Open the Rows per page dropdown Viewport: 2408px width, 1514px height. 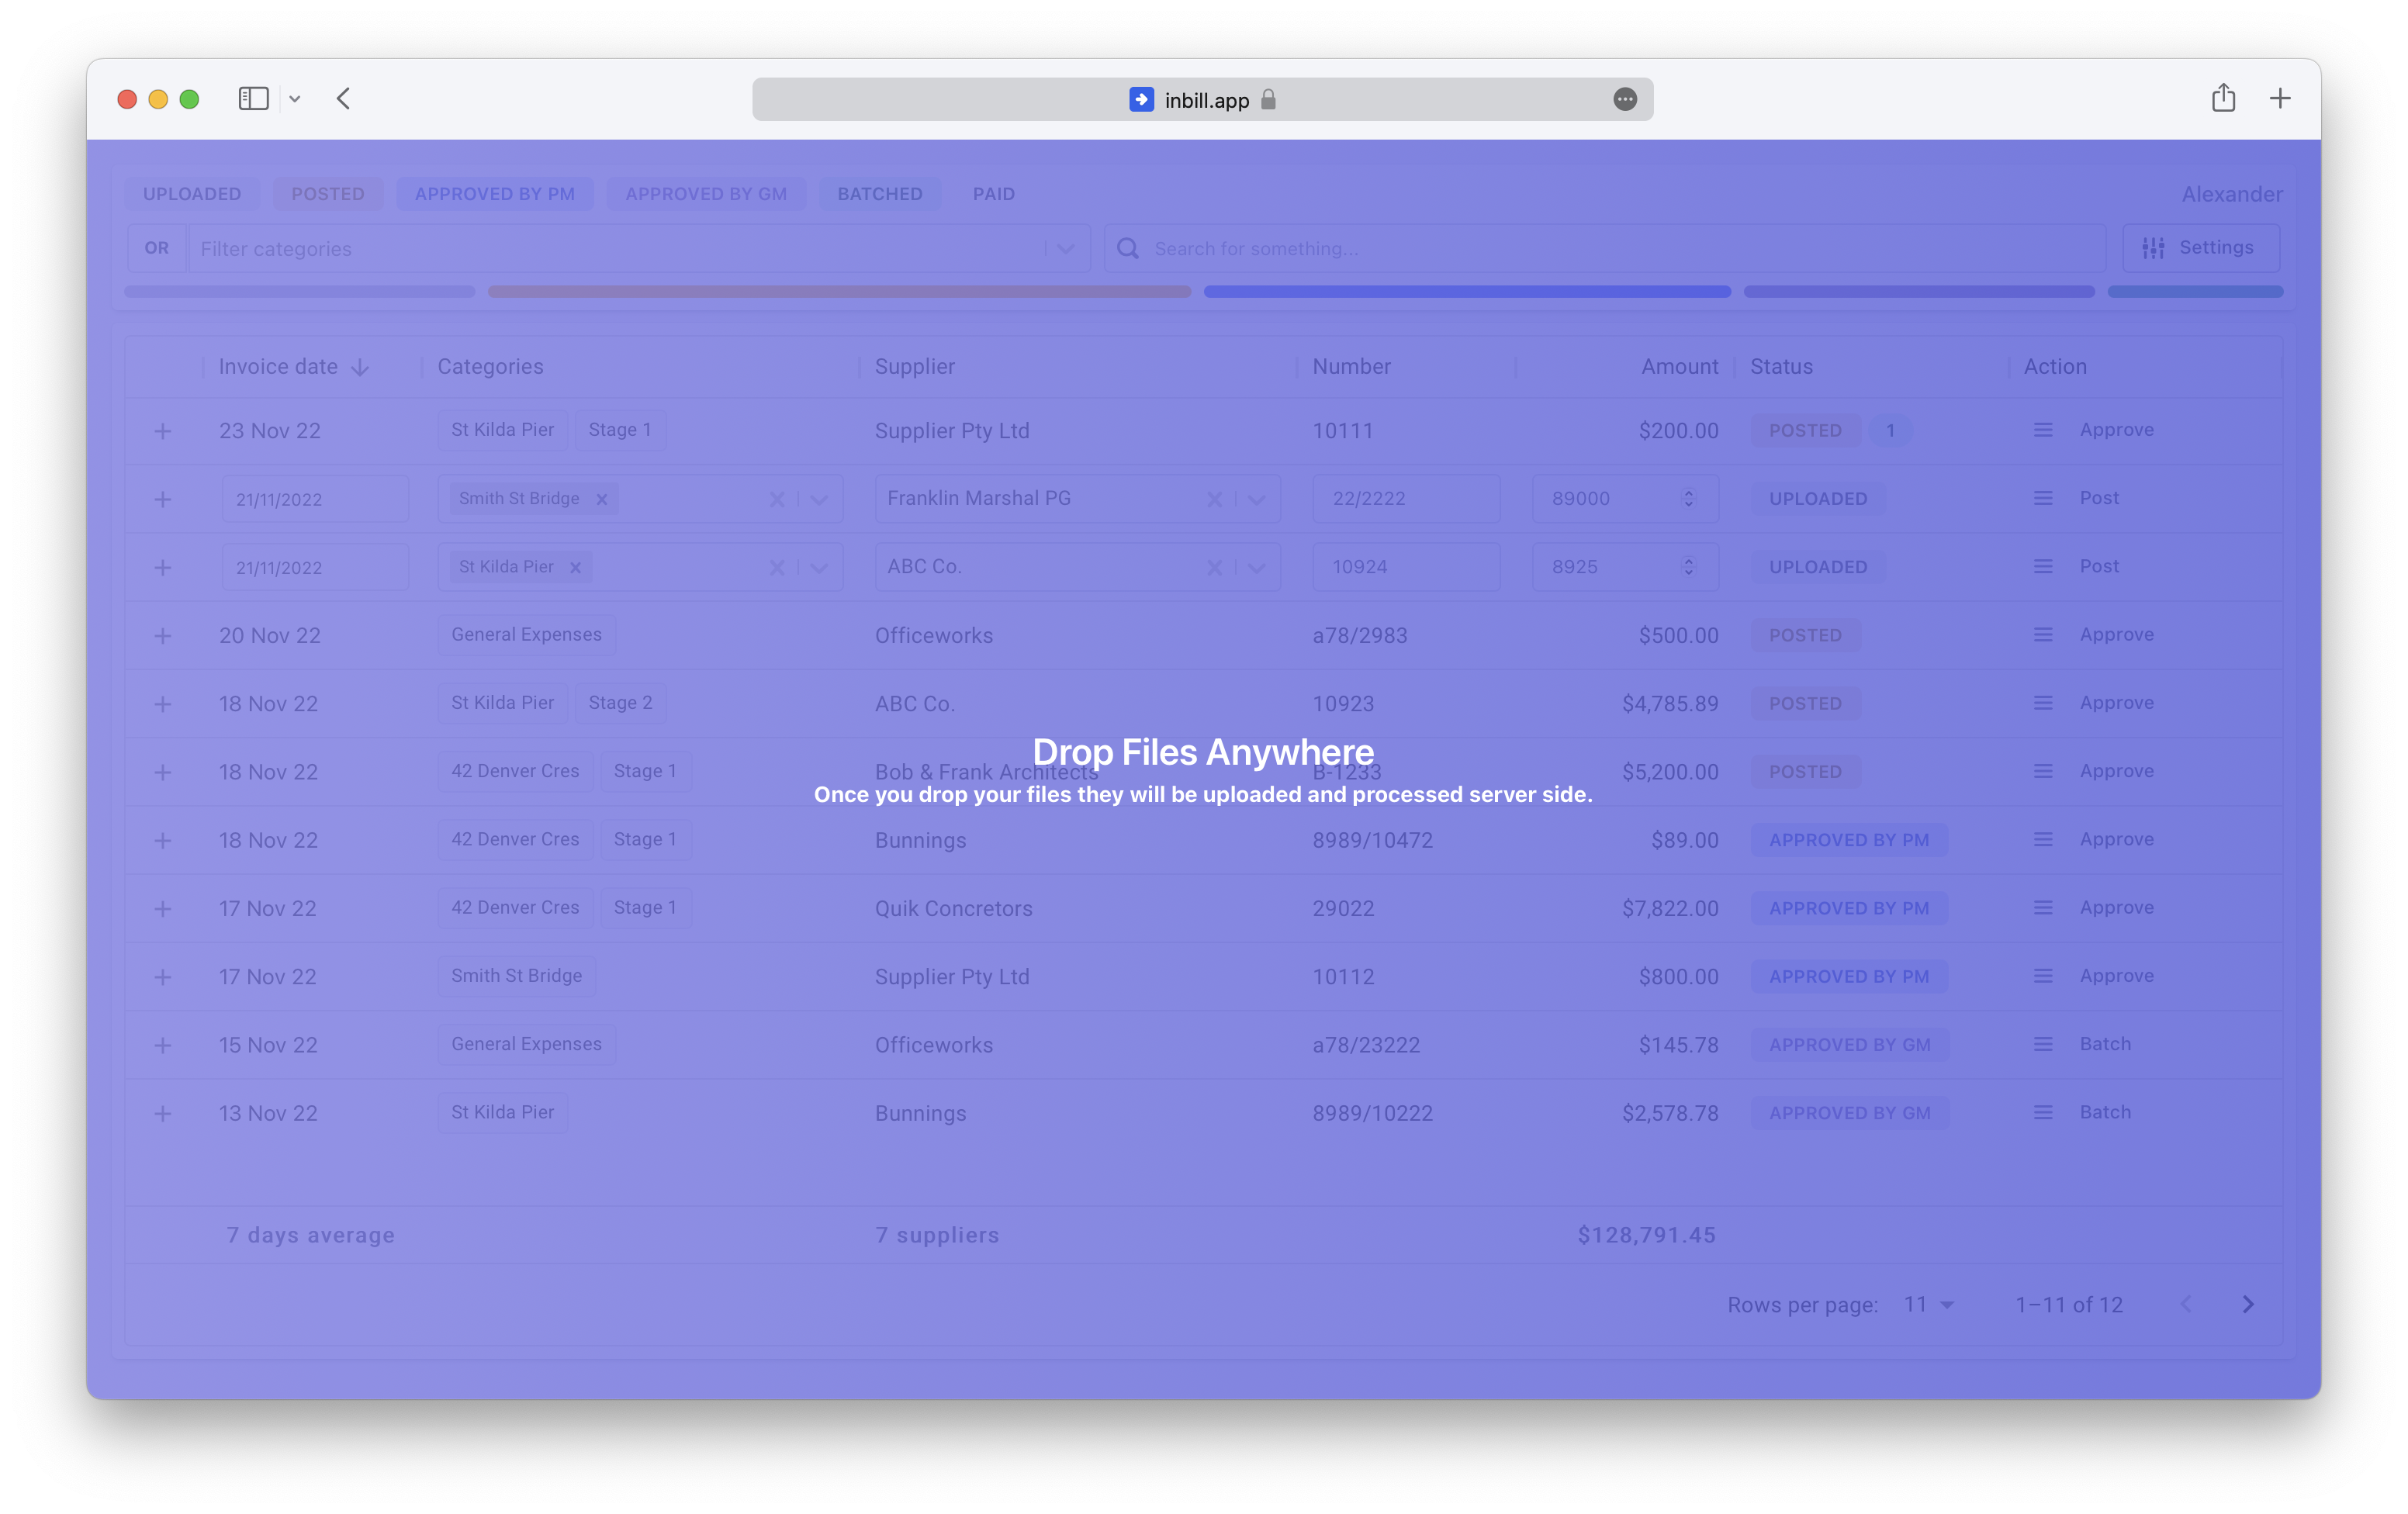(1929, 1304)
